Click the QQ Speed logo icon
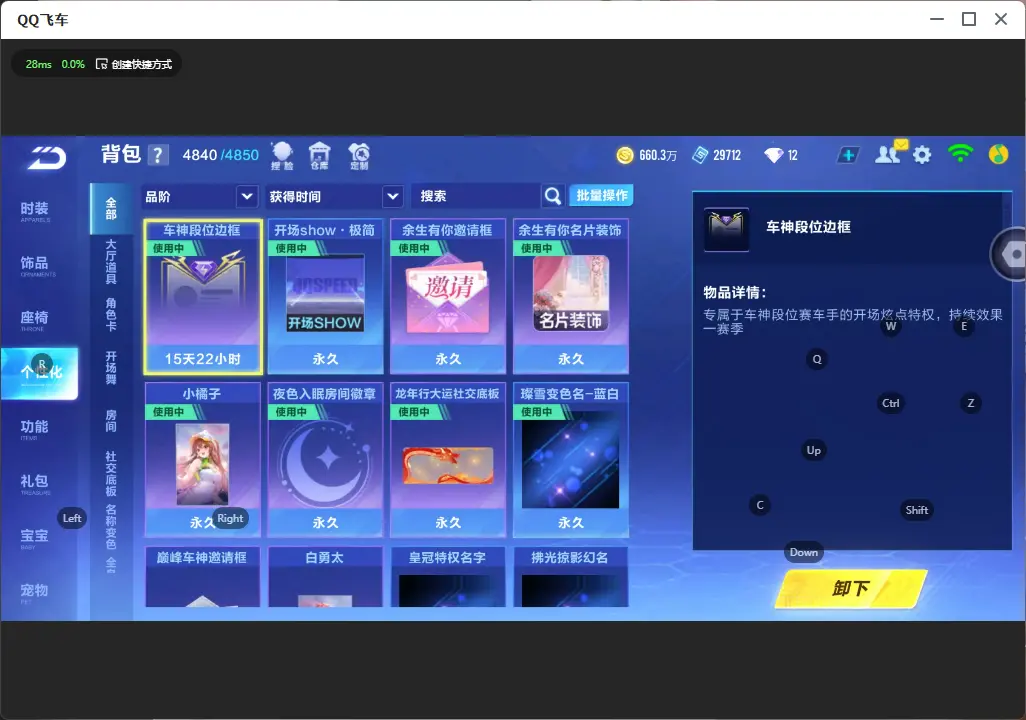This screenshot has height=720, width=1026. tap(46, 157)
